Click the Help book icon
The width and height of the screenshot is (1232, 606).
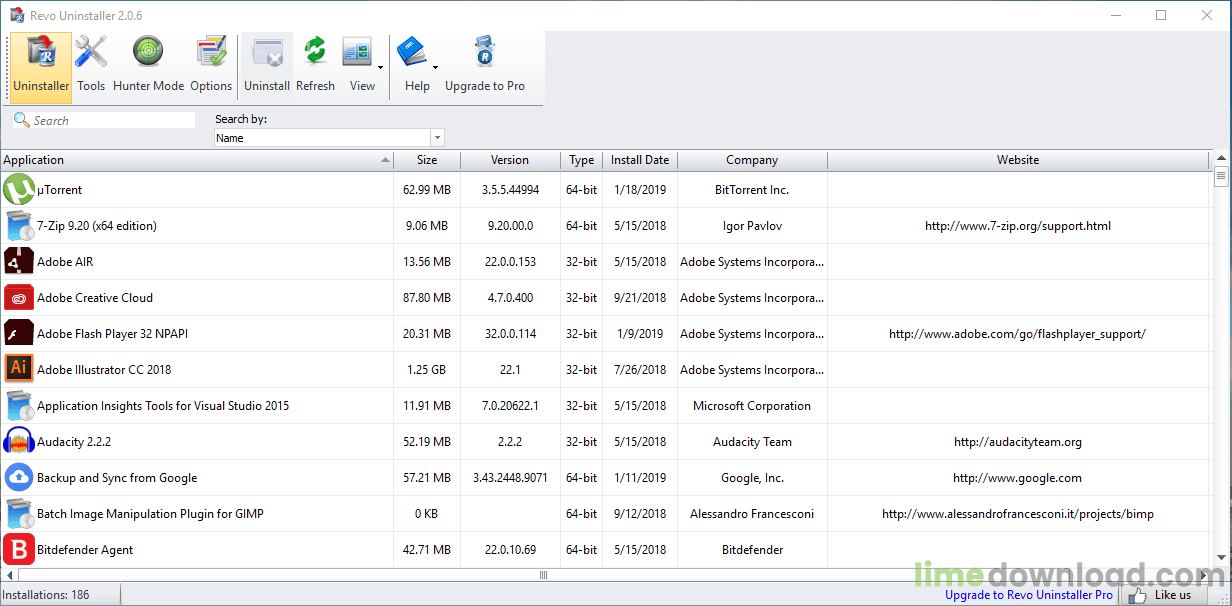click(x=413, y=50)
